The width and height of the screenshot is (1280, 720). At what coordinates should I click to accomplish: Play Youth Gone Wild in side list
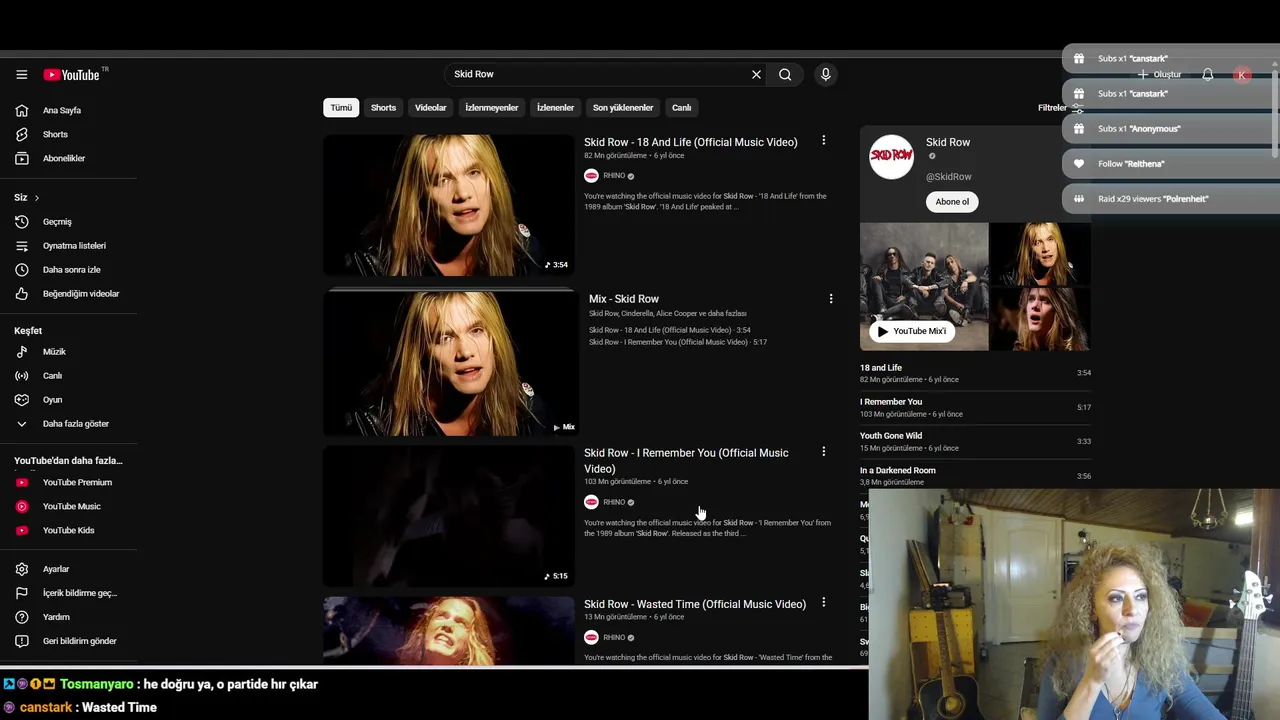click(975, 441)
